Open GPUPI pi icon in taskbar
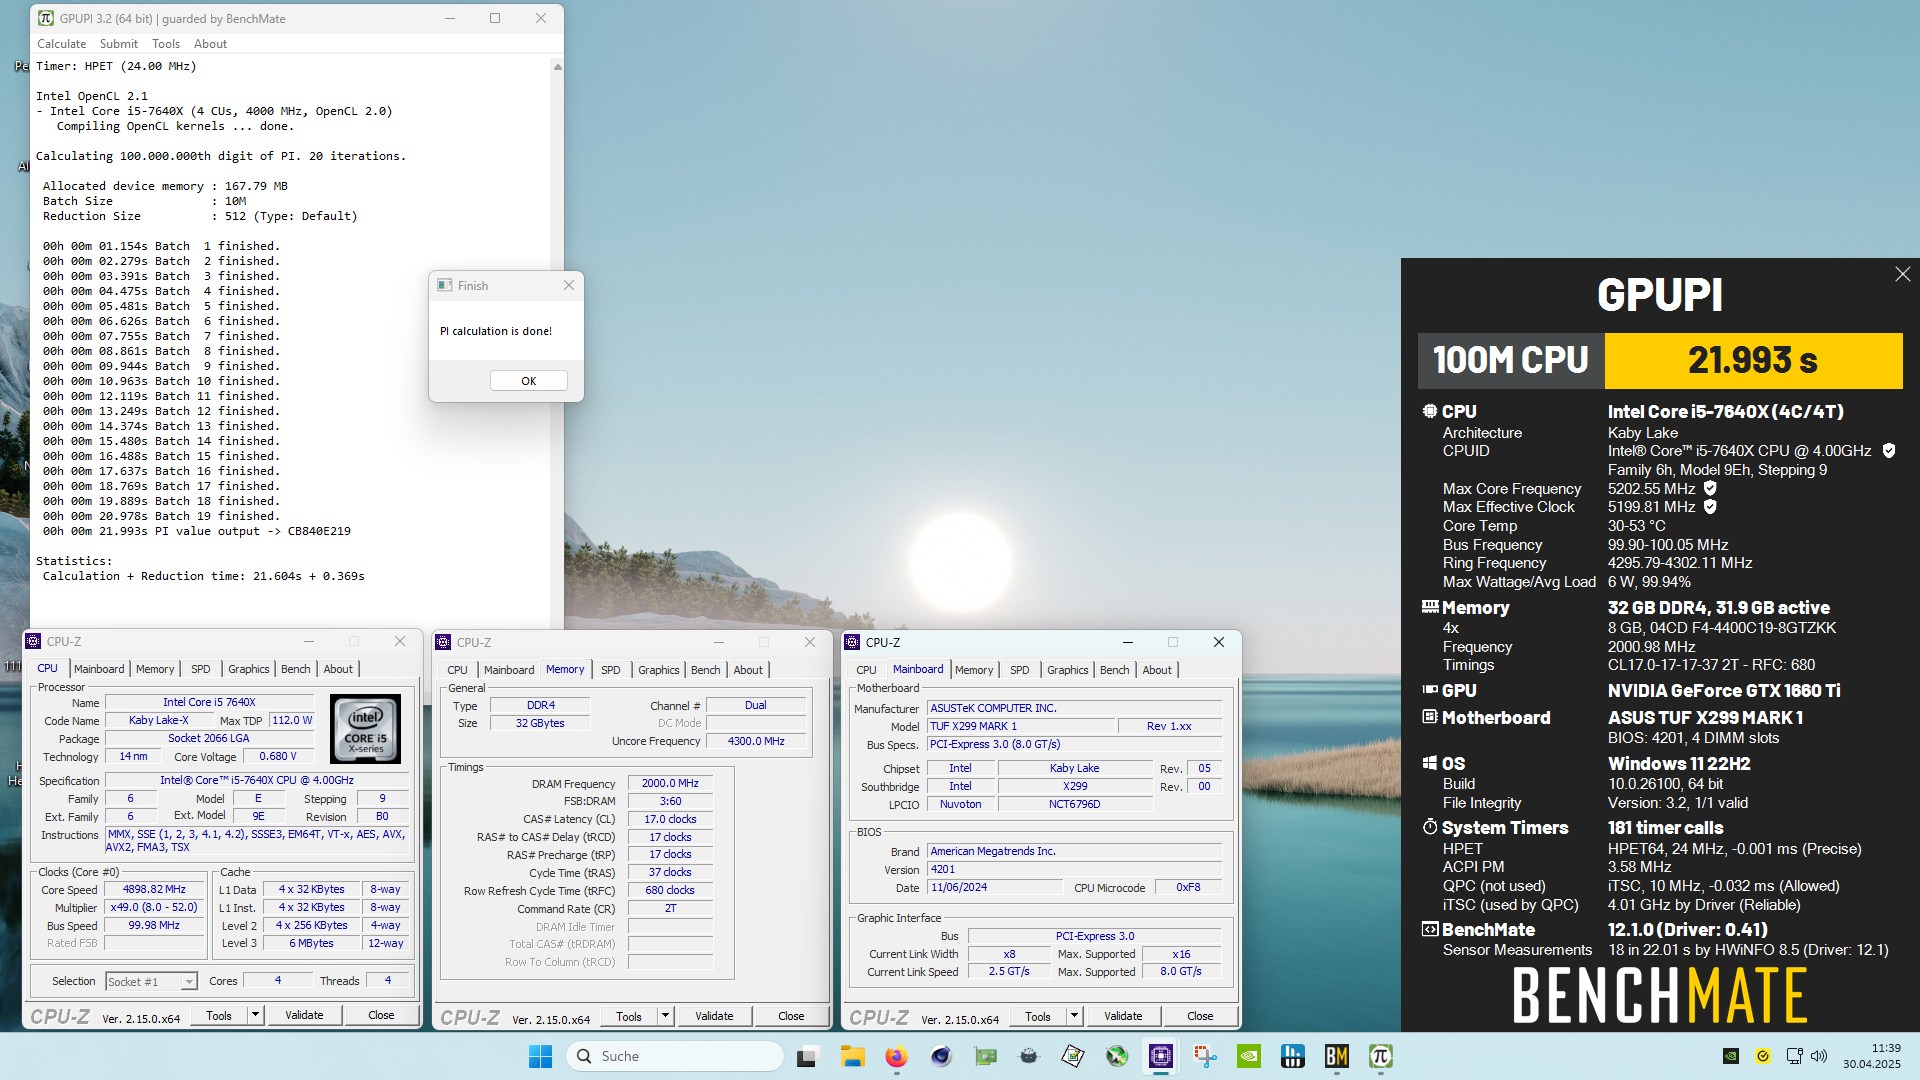The height and width of the screenshot is (1080, 1920). click(1381, 1056)
